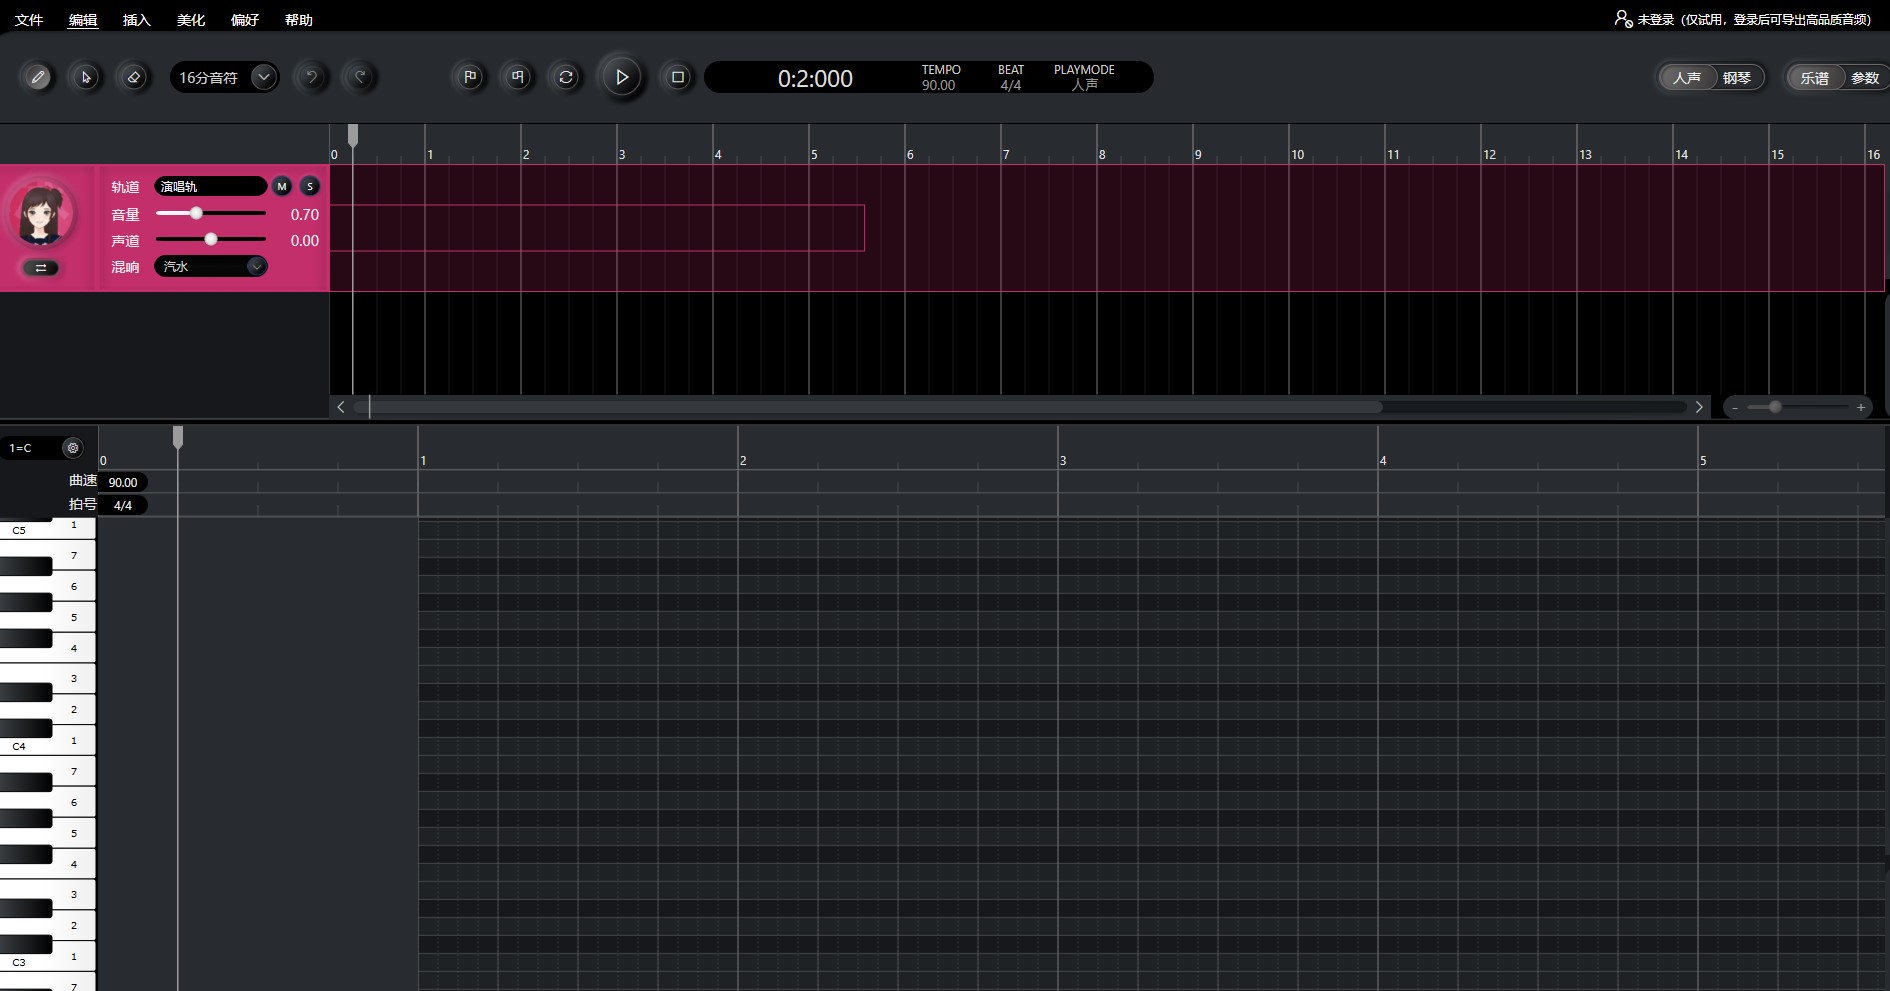Click the zoom in plus button
The width and height of the screenshot is (1890, 991).
pos(1861,408)
